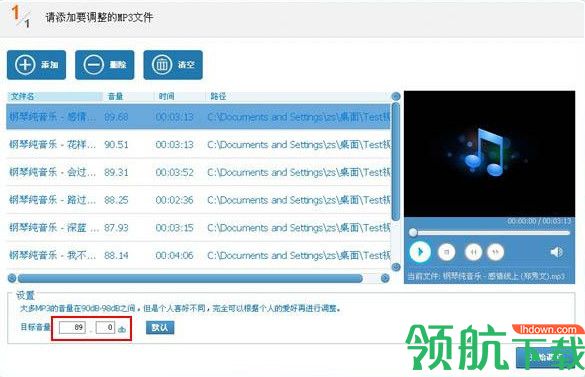
Task: Focus the target volume integer field showing 89
Action: pyautogui.click(x=72, y=327)
